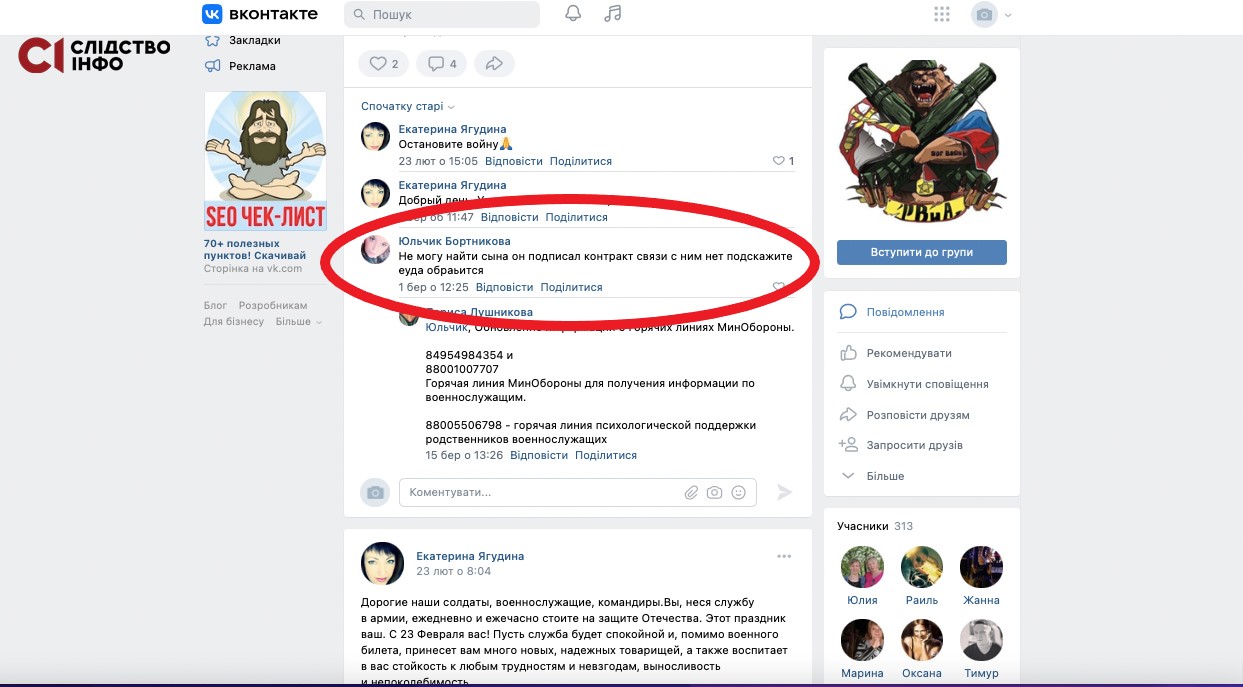Open member Марина avatar
The height and width of the screenshot is (687, 1243).
[862, 640]
